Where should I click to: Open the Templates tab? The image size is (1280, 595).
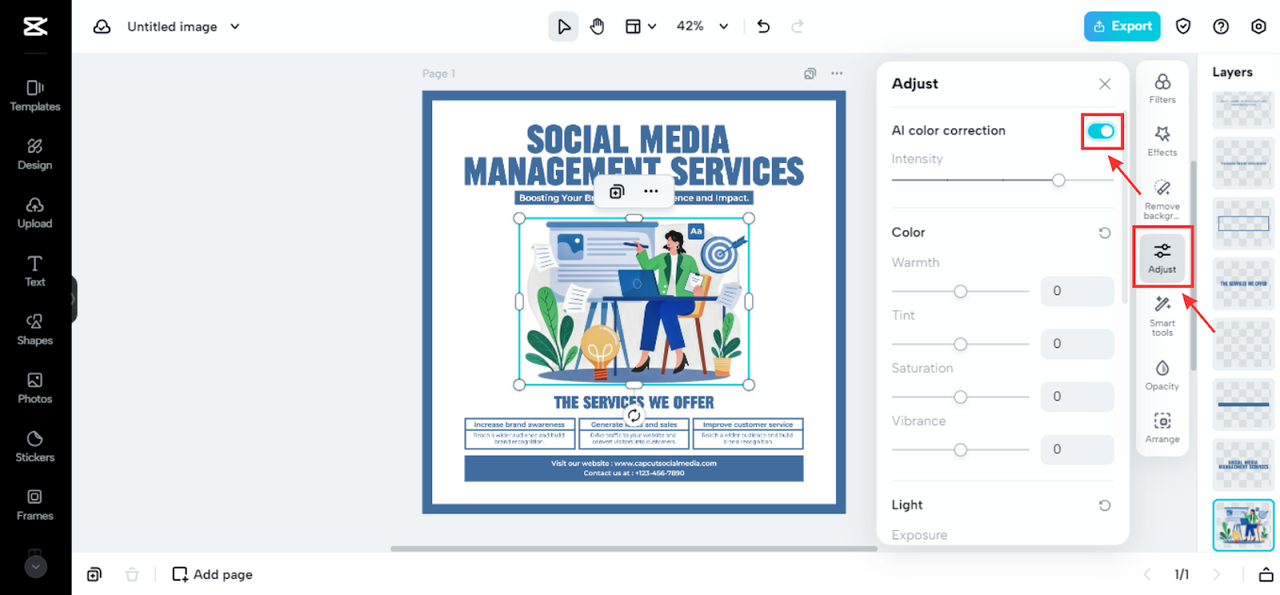coord(35,96)
